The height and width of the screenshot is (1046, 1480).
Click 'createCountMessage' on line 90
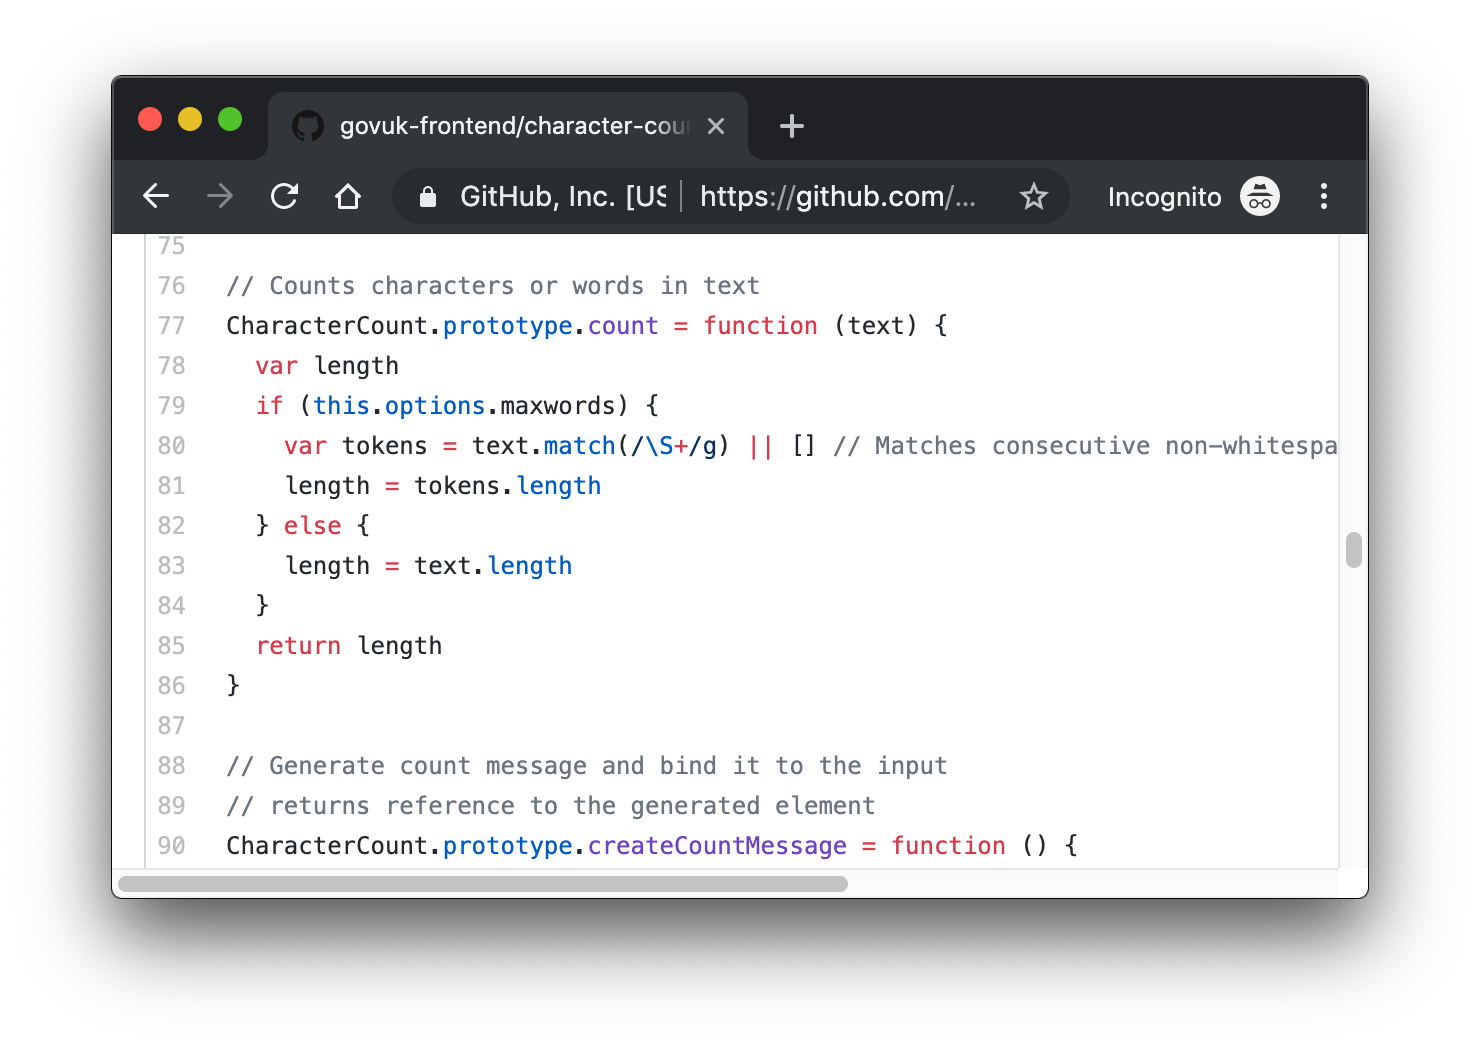pos(717,846)
